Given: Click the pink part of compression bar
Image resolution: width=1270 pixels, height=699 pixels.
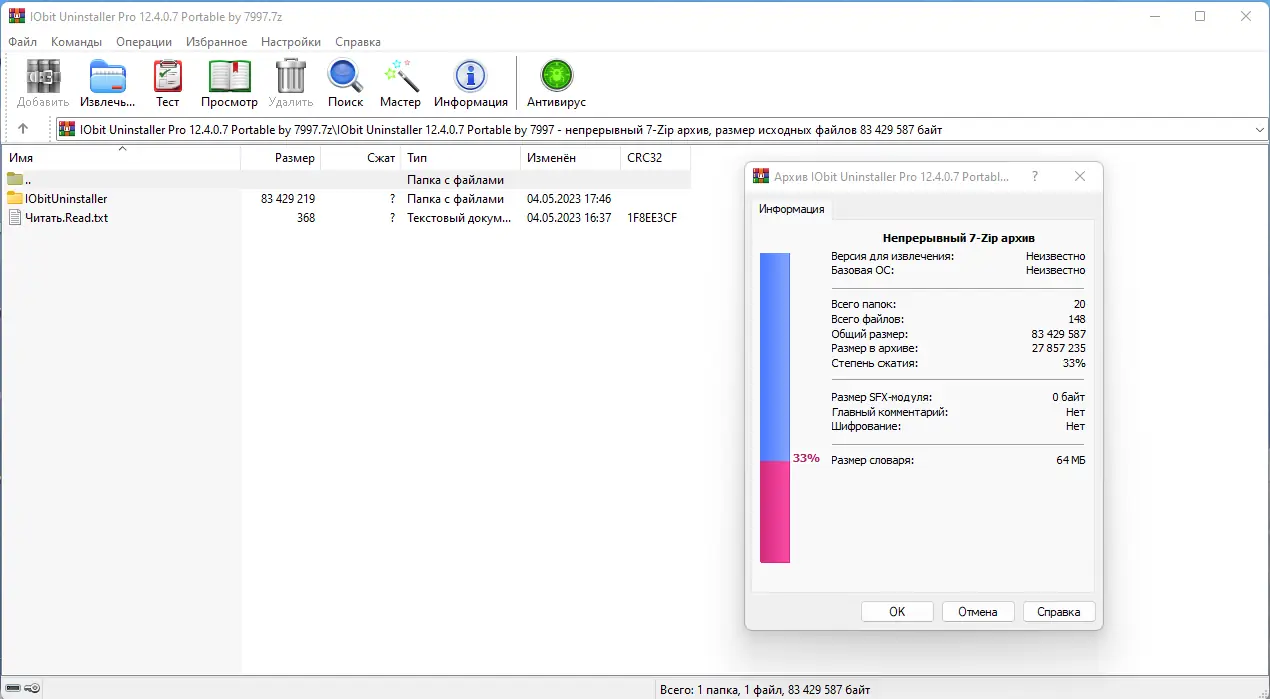Looking at the screenshot, I should pyautogui.click(x=775, y=511).
